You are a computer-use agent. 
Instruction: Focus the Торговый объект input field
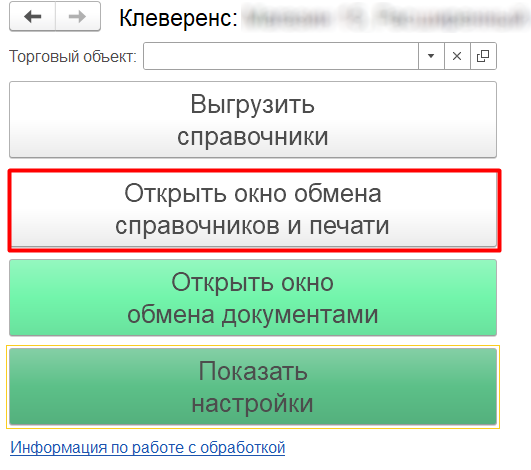281,56
